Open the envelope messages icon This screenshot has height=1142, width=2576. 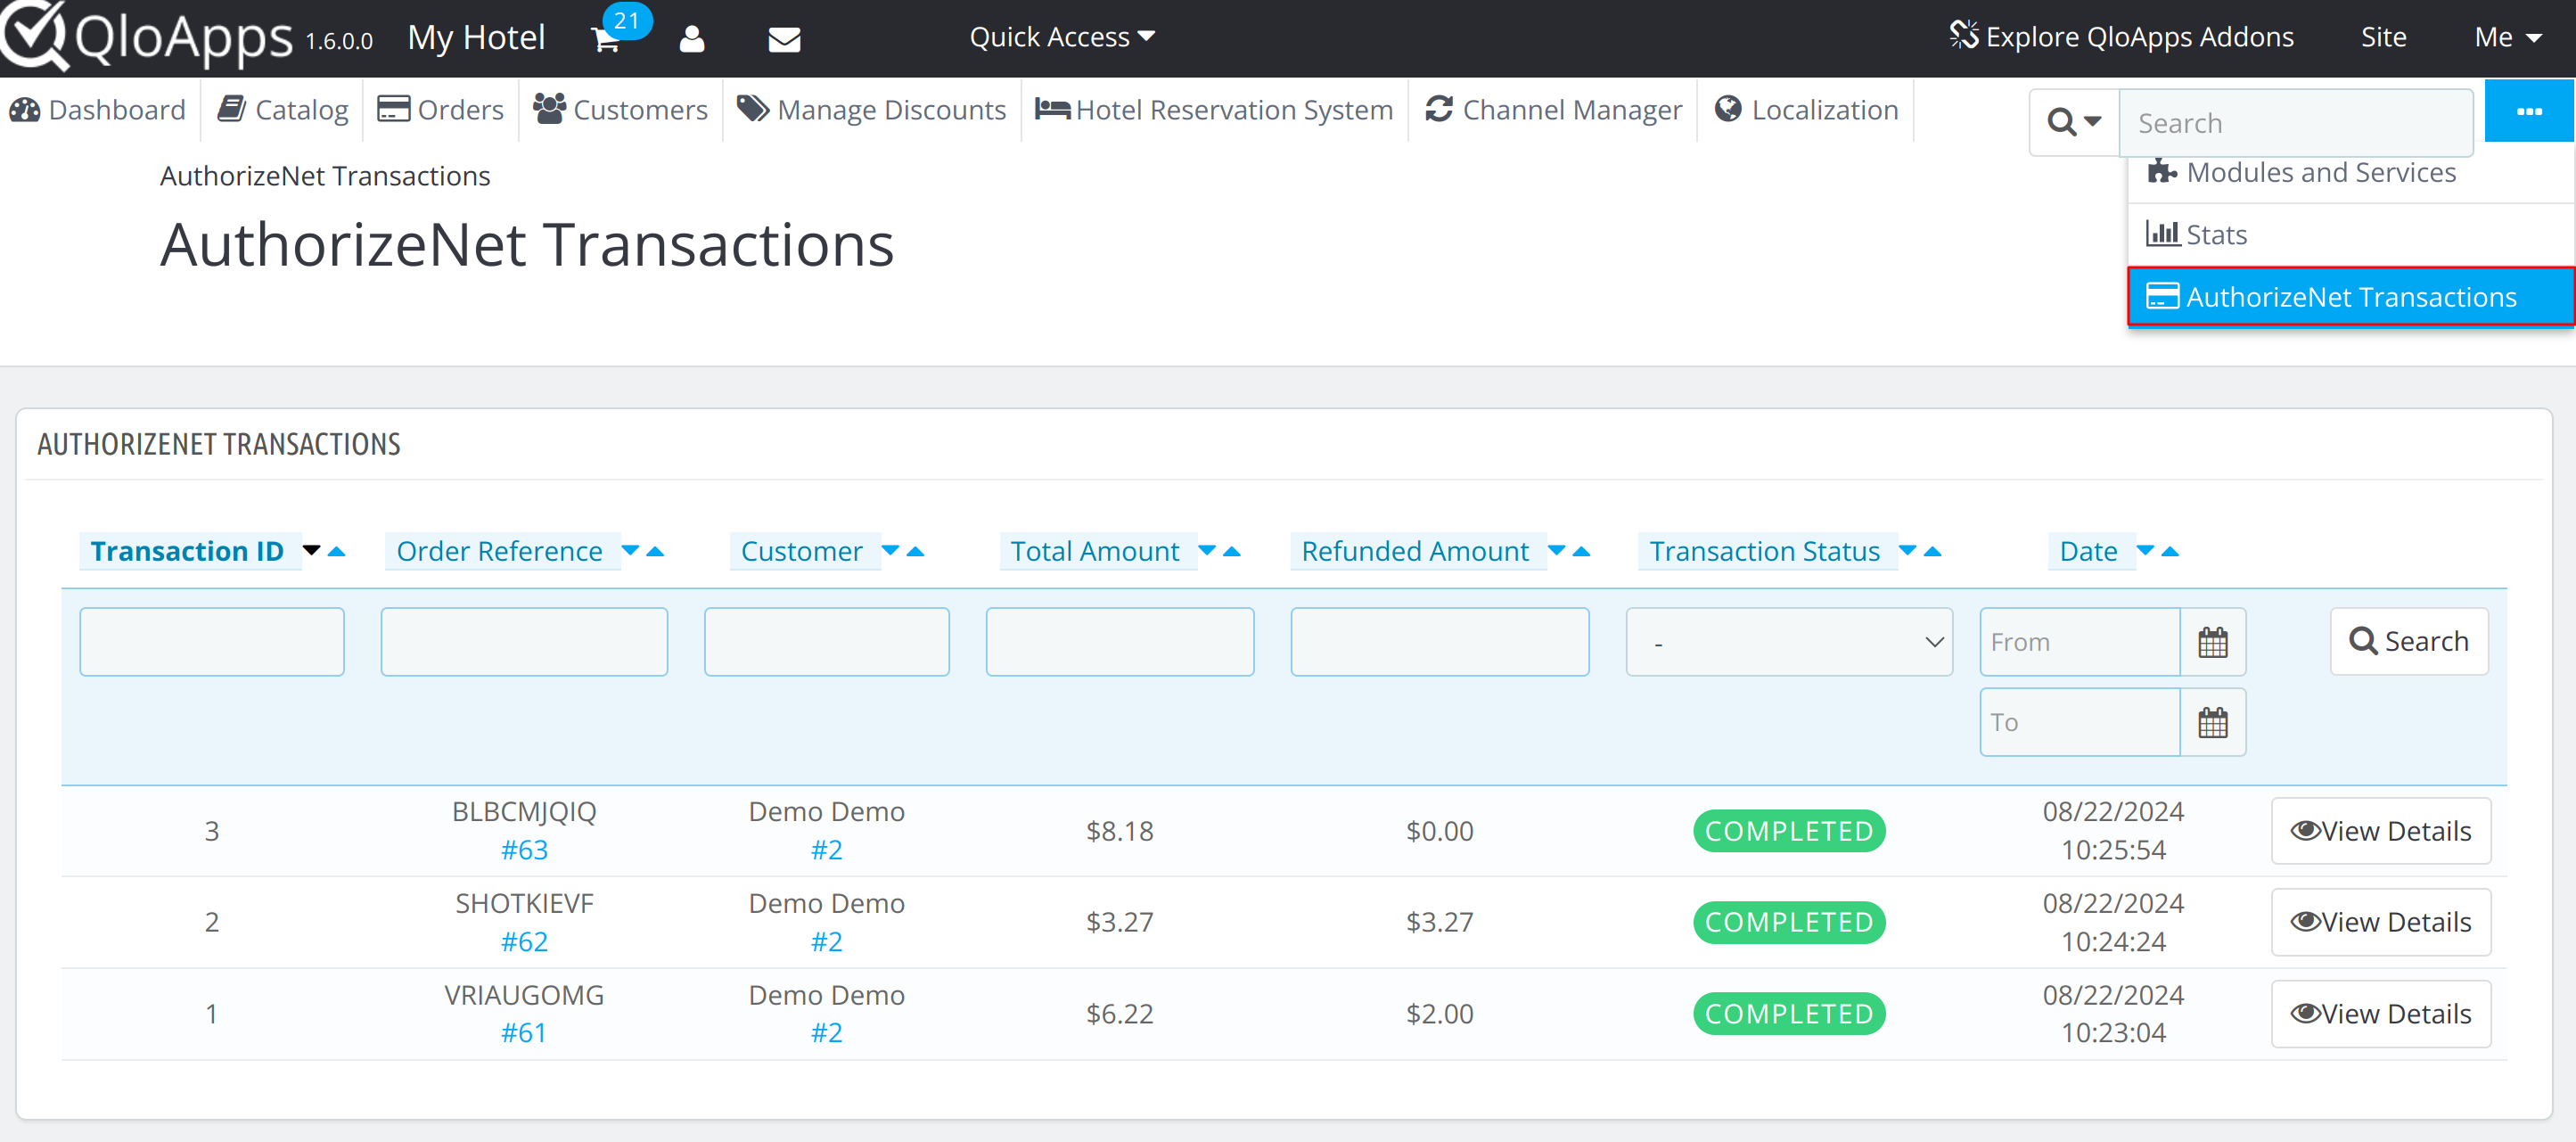[784, 40]
